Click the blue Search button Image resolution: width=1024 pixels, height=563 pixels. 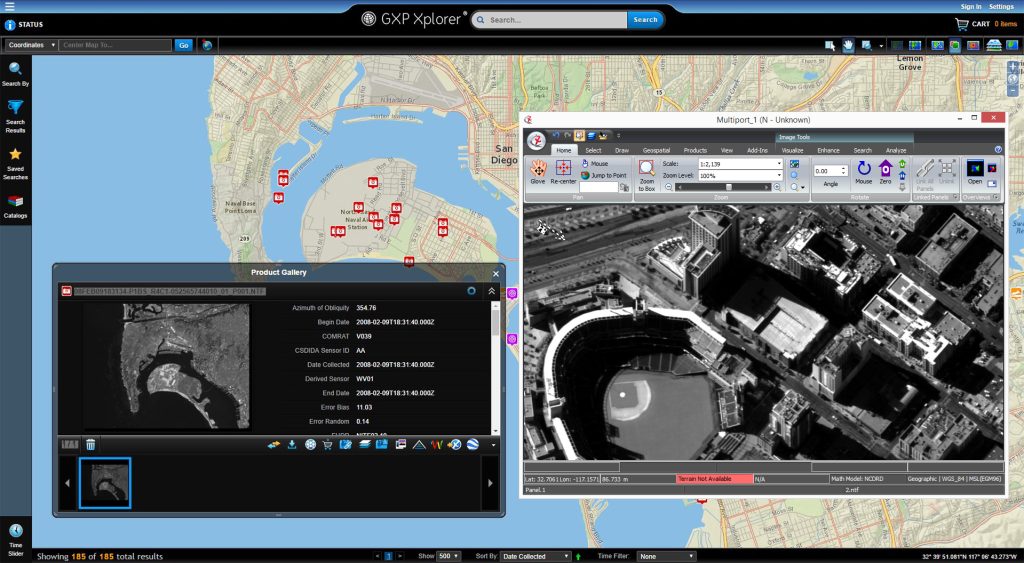coord(645,19)
